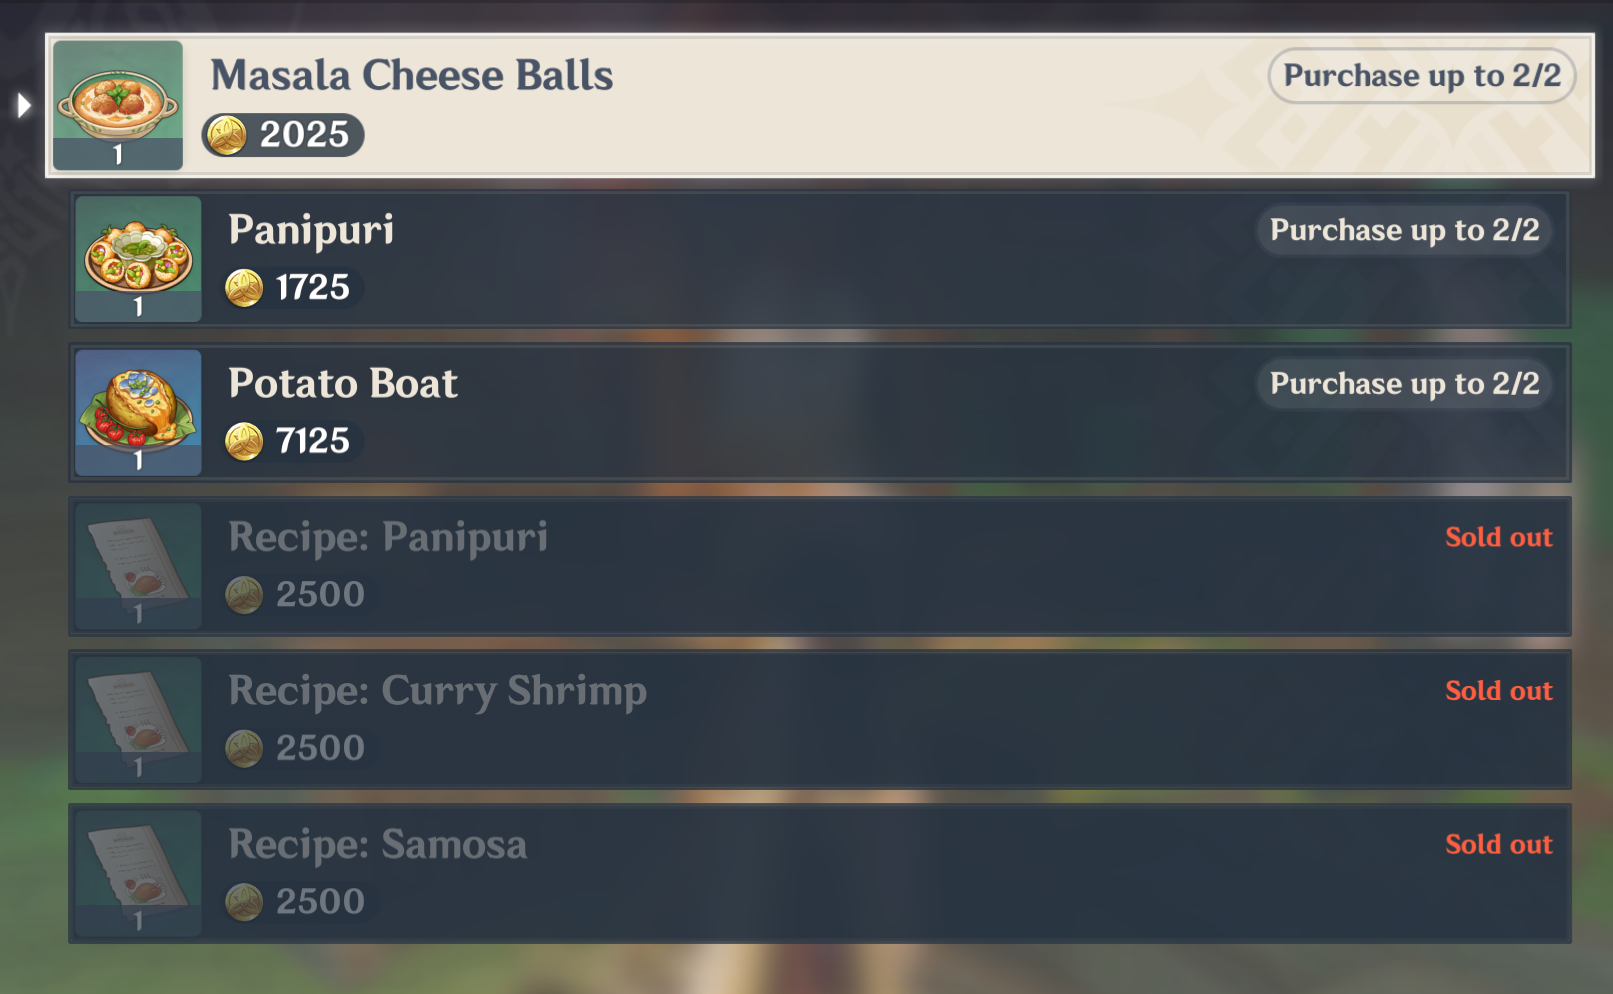Click the white selection arrow beside Masala Cheese Balls

tap(24, 105)
